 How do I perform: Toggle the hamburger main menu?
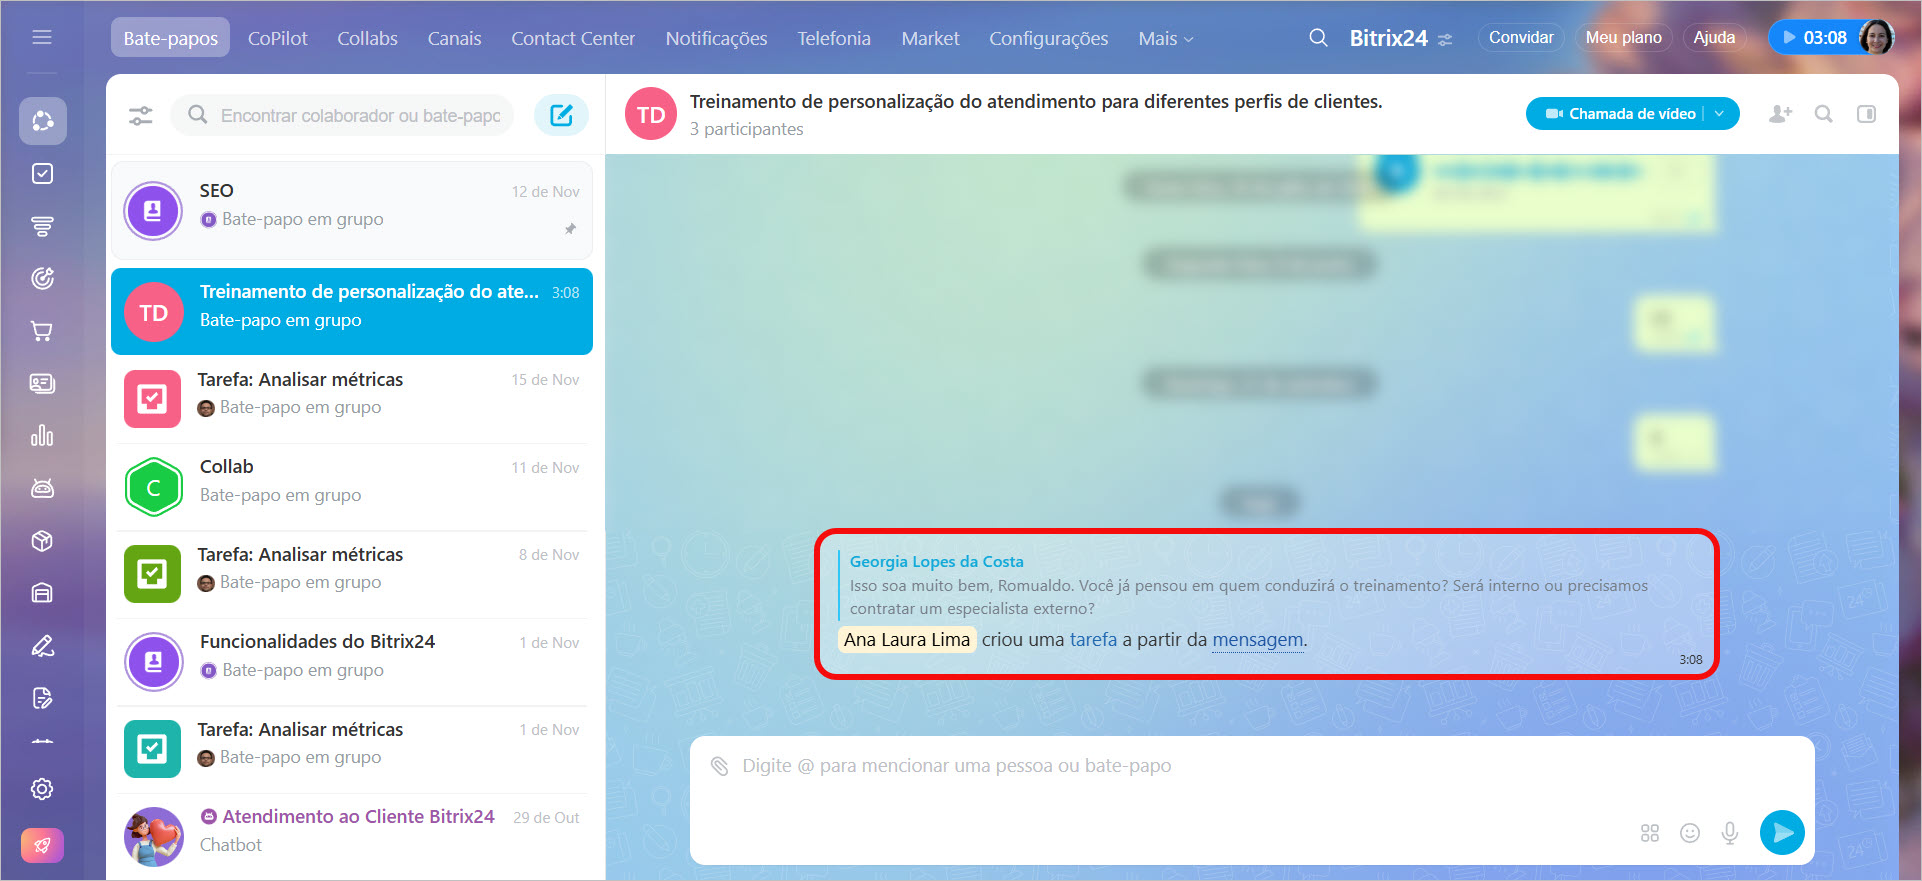[x=42, y=37]
